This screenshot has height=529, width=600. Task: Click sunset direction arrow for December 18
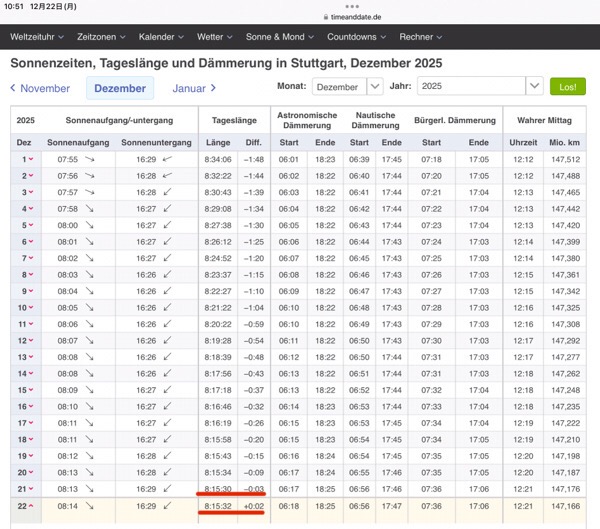(167, 441)
